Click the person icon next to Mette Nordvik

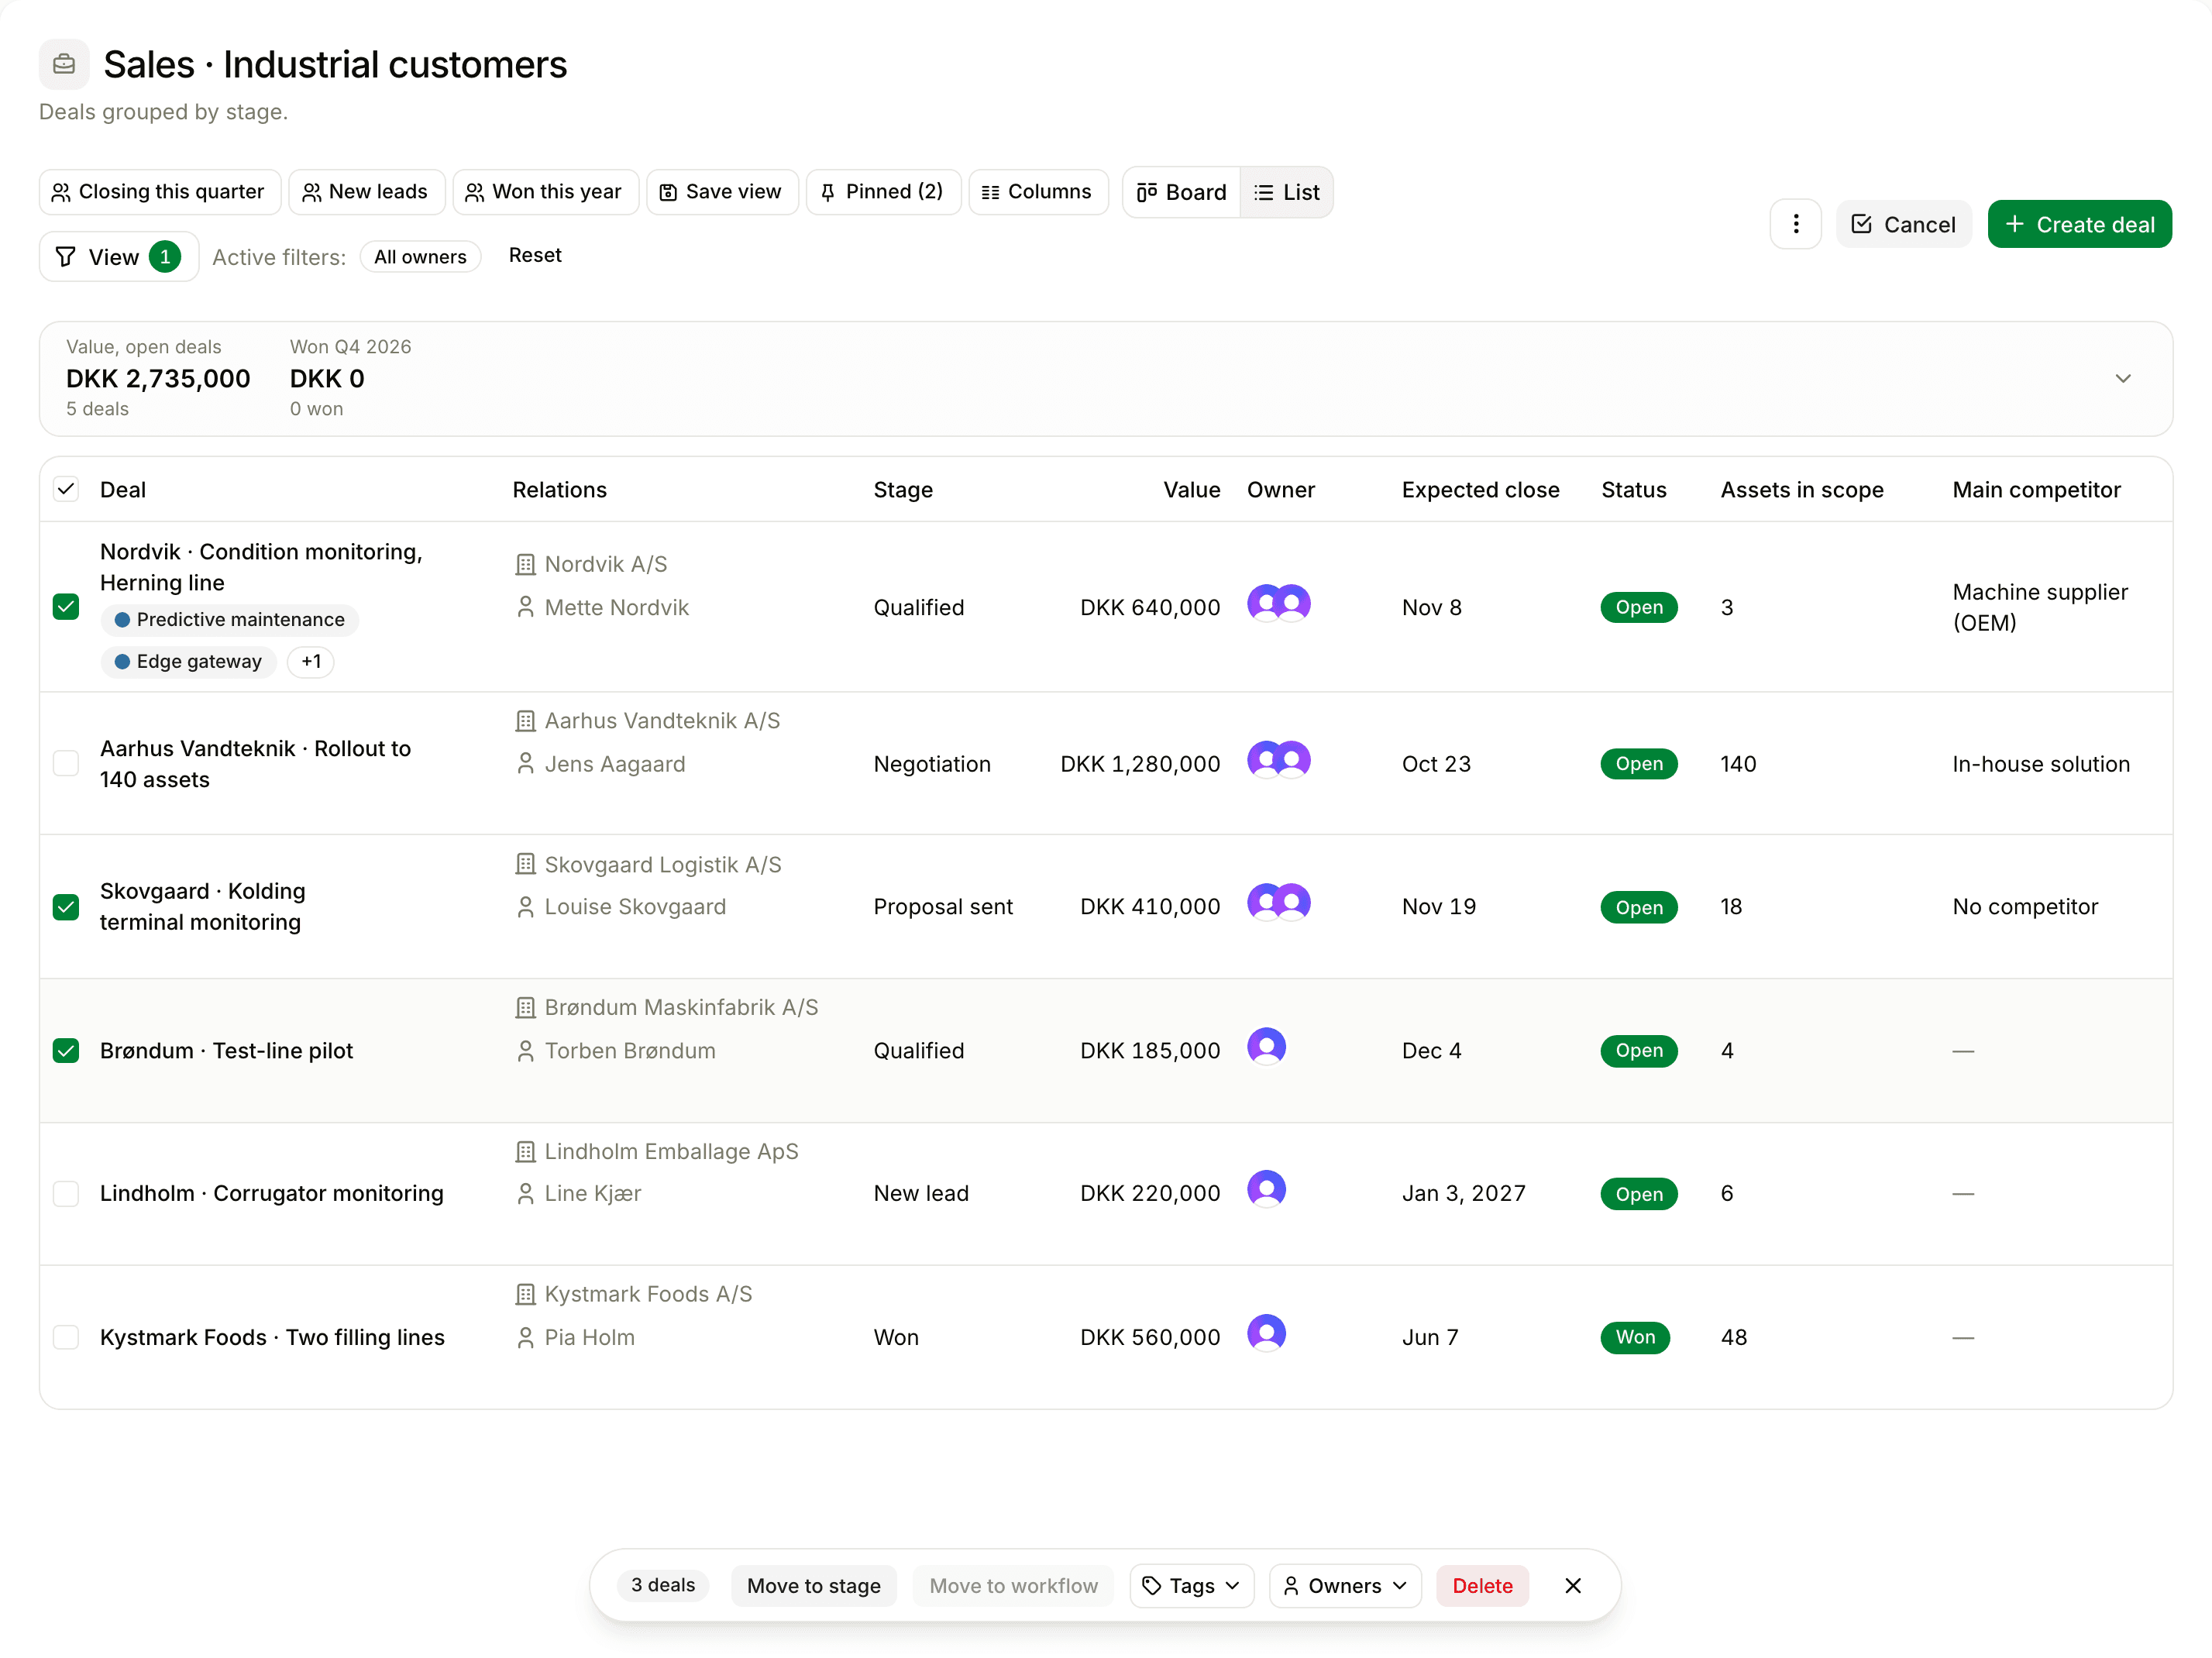525,607
